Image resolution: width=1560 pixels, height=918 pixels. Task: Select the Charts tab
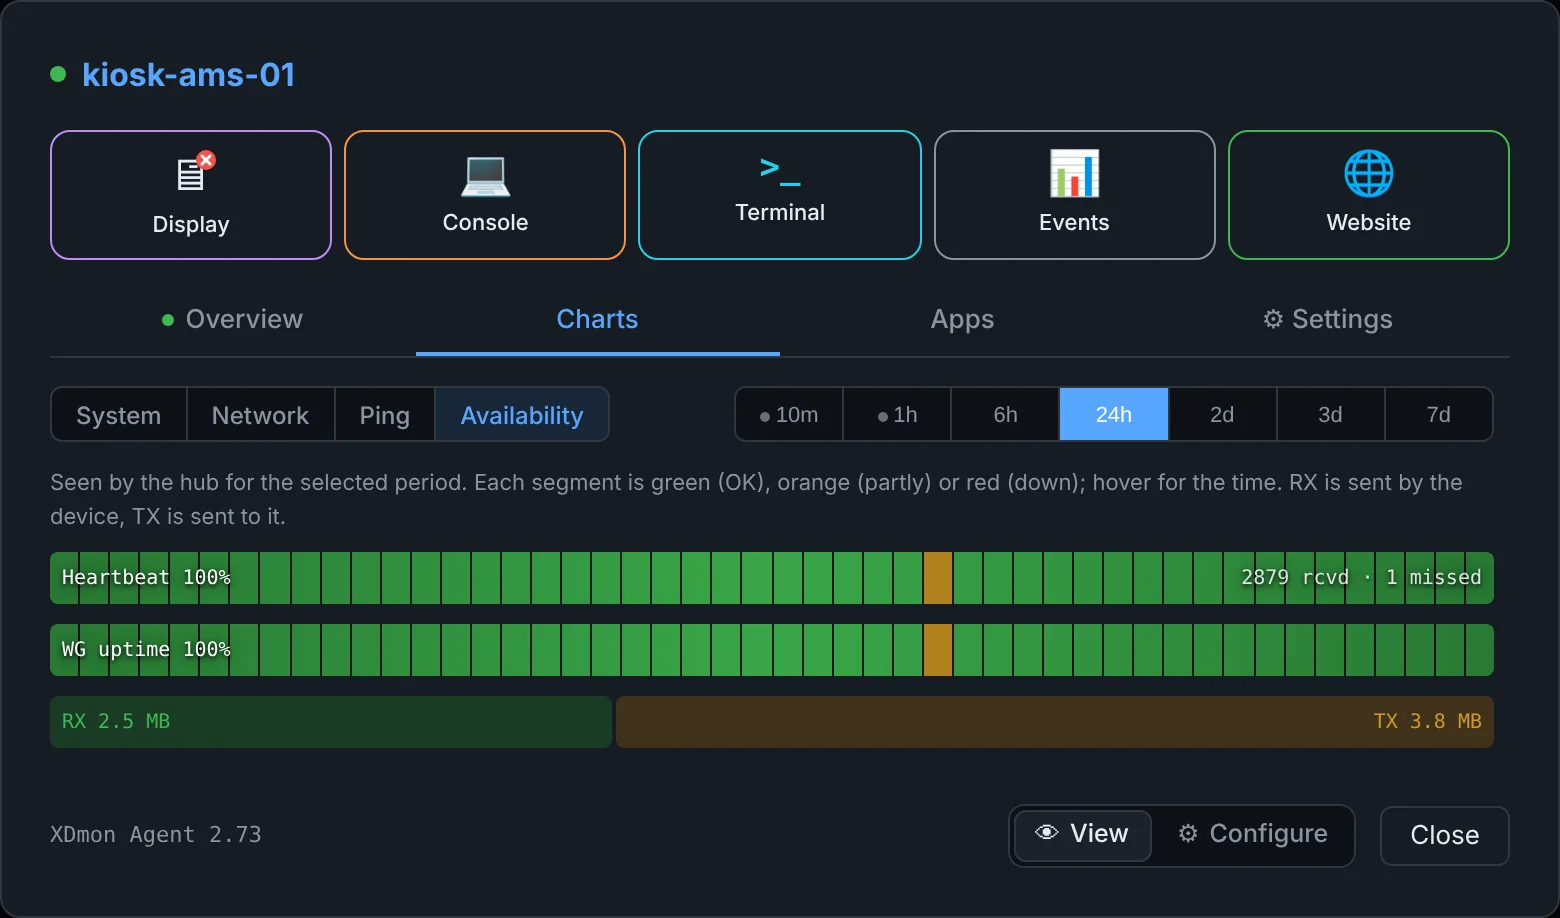pyautogui.click(x=597, y=319)
